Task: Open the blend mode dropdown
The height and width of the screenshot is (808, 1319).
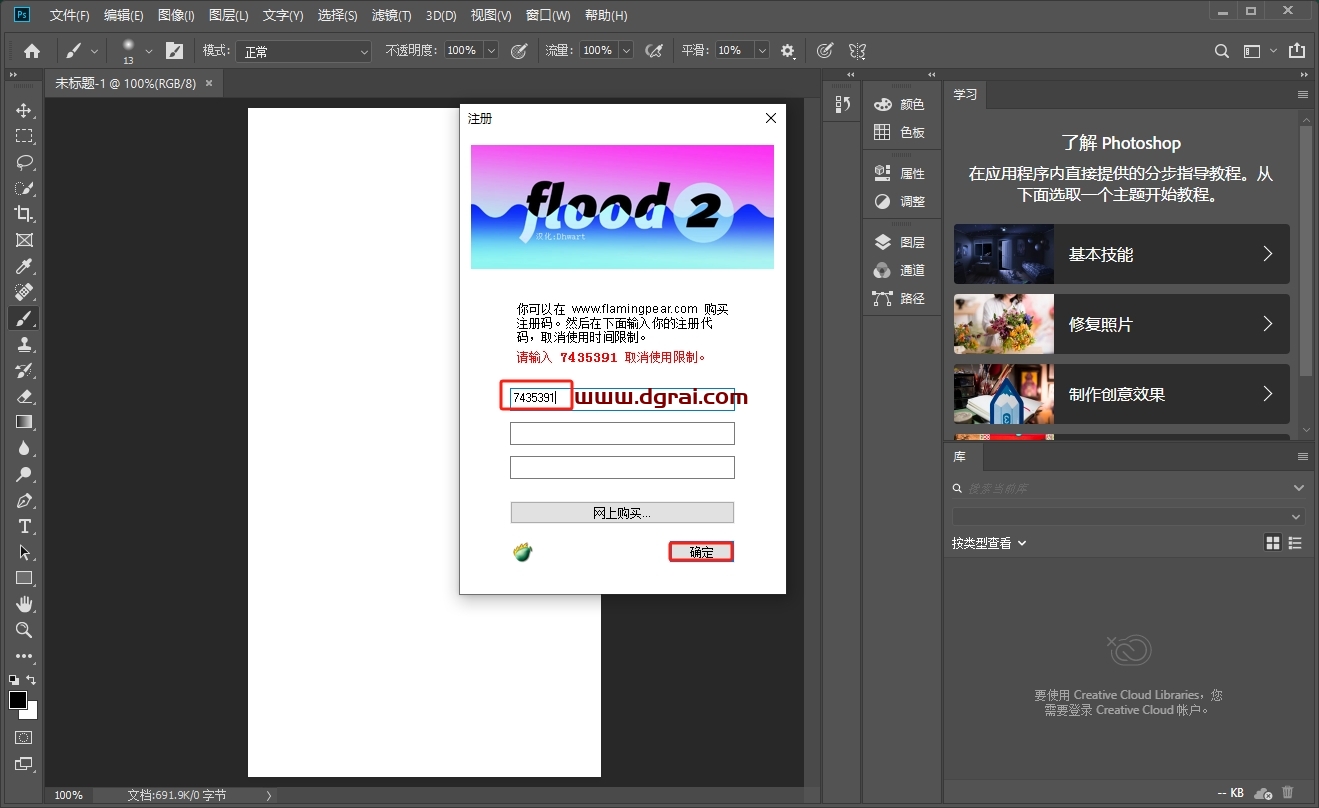Action: 303,51
